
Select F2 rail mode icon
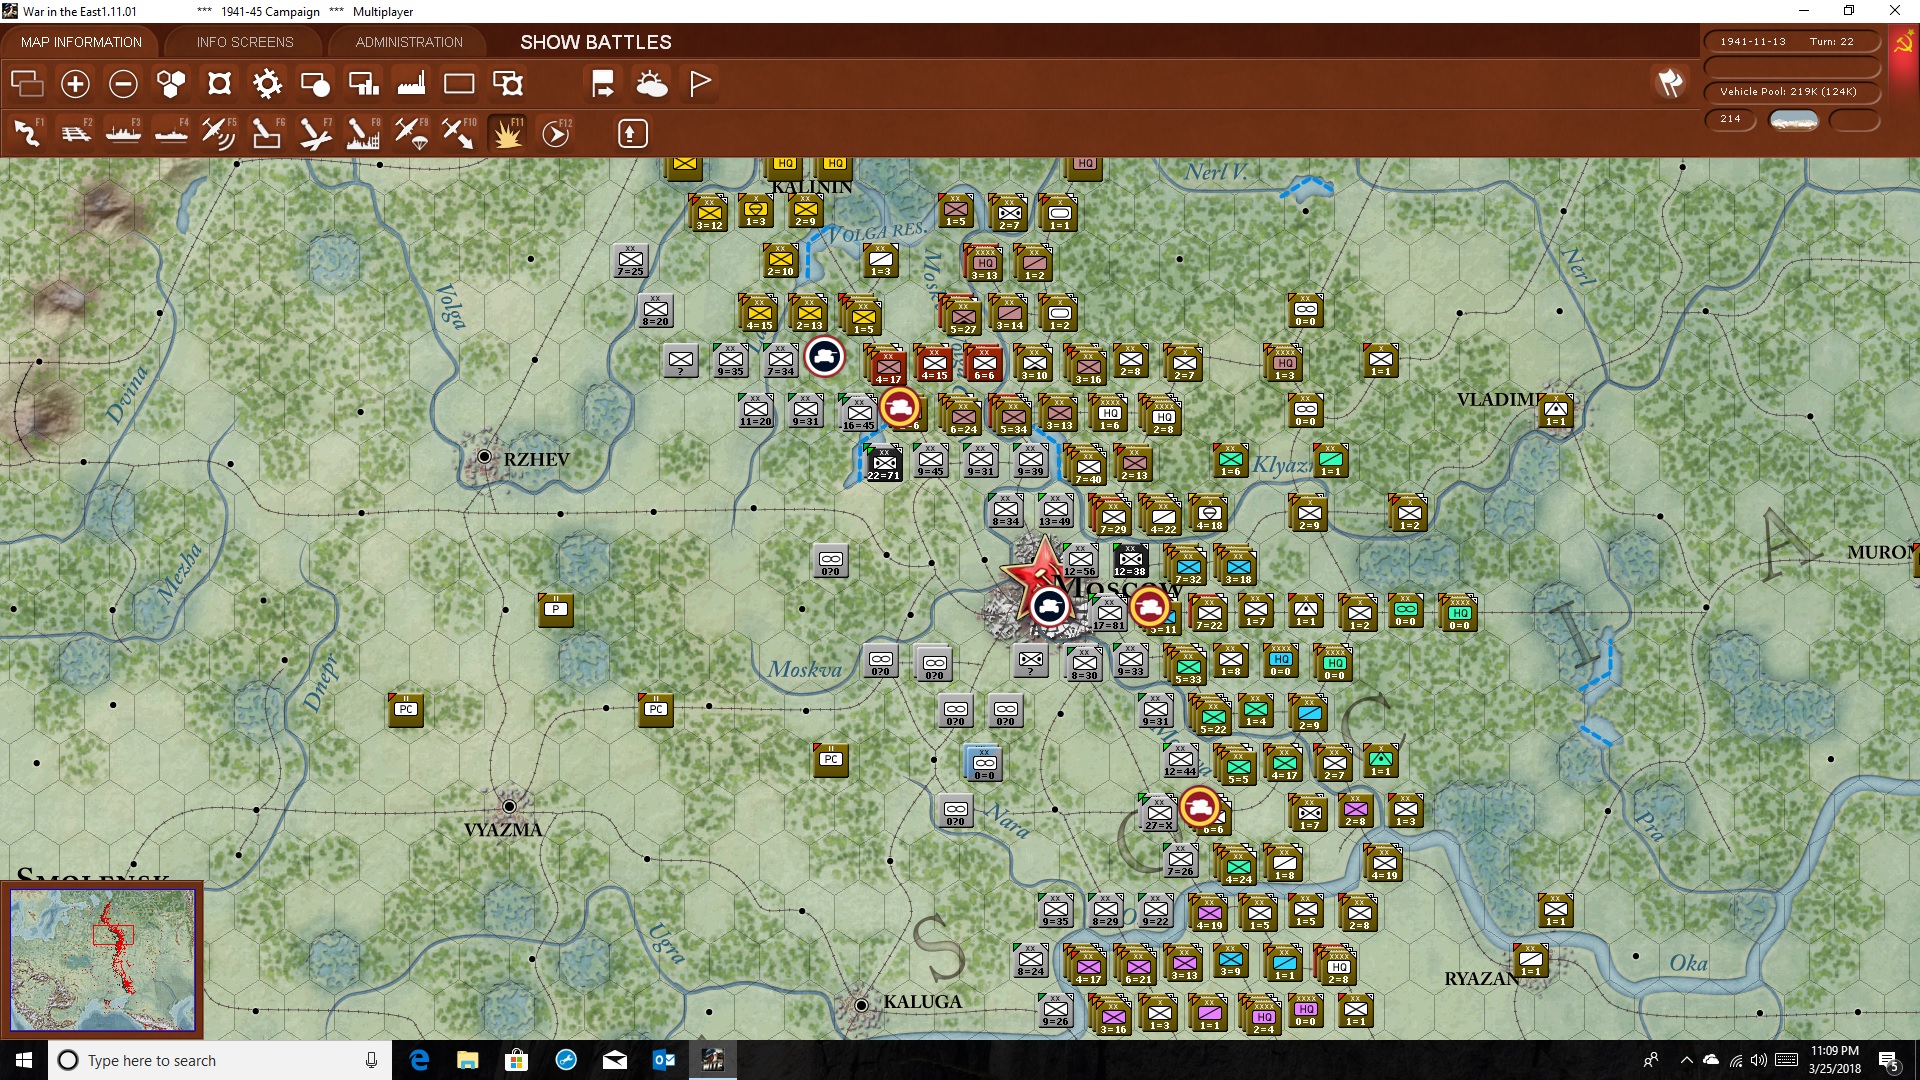click(75, 133)
